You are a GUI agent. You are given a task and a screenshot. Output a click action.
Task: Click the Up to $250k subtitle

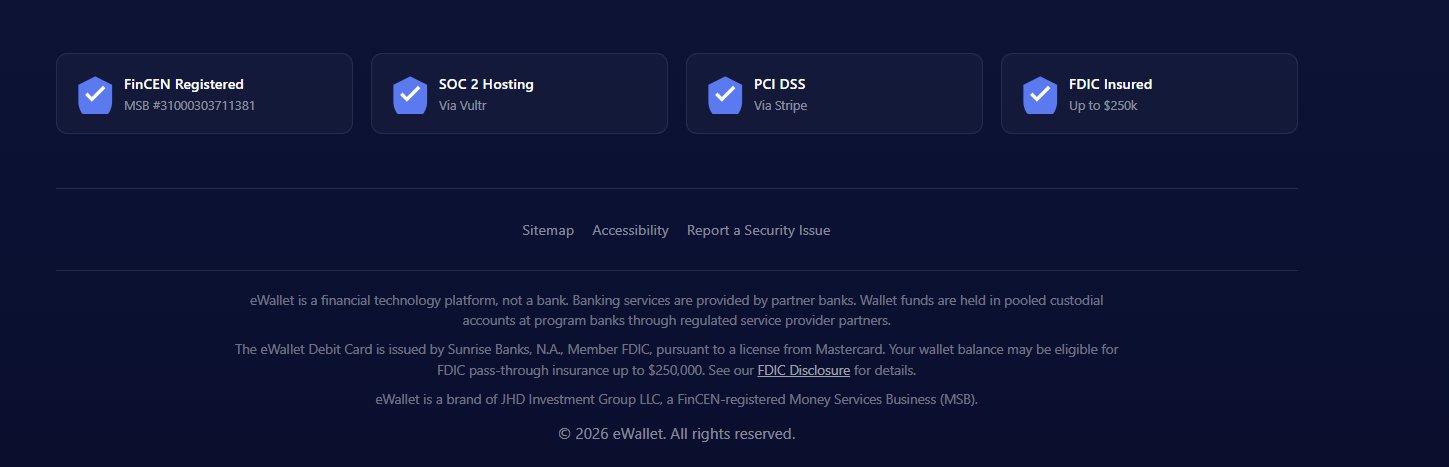point(1103,105)
